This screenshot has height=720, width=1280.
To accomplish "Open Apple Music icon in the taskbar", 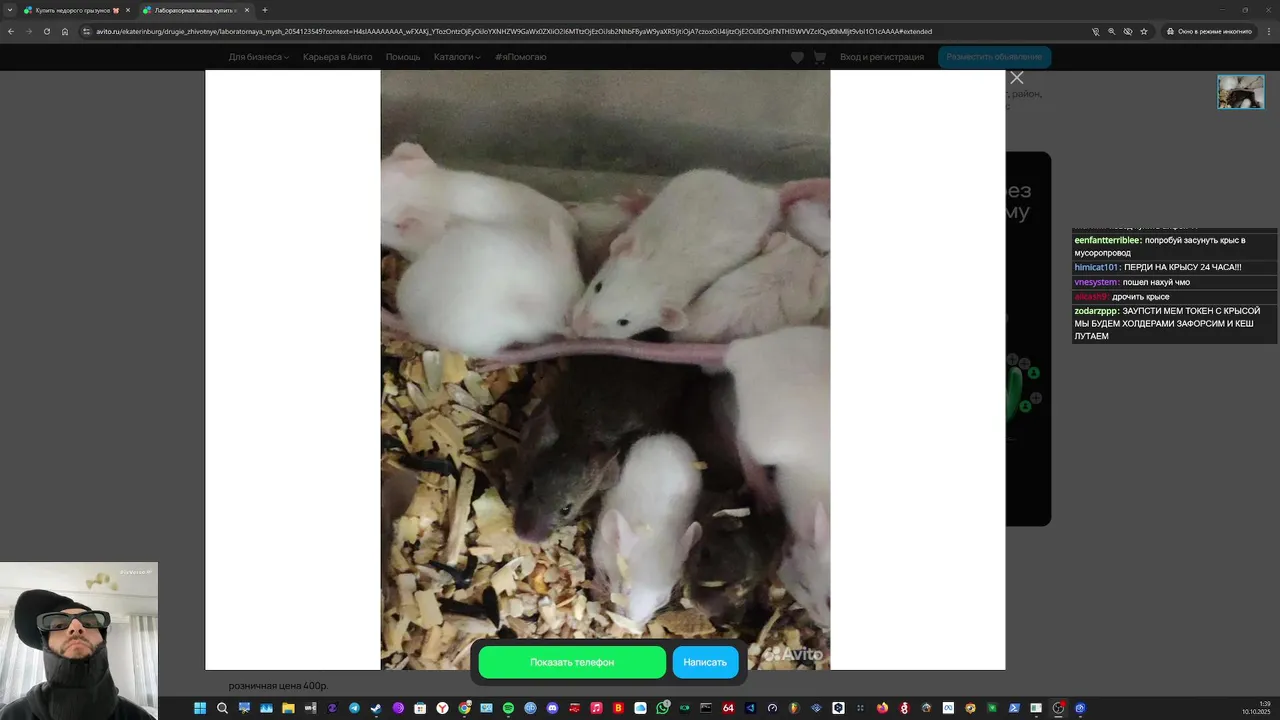I will 597,708.
